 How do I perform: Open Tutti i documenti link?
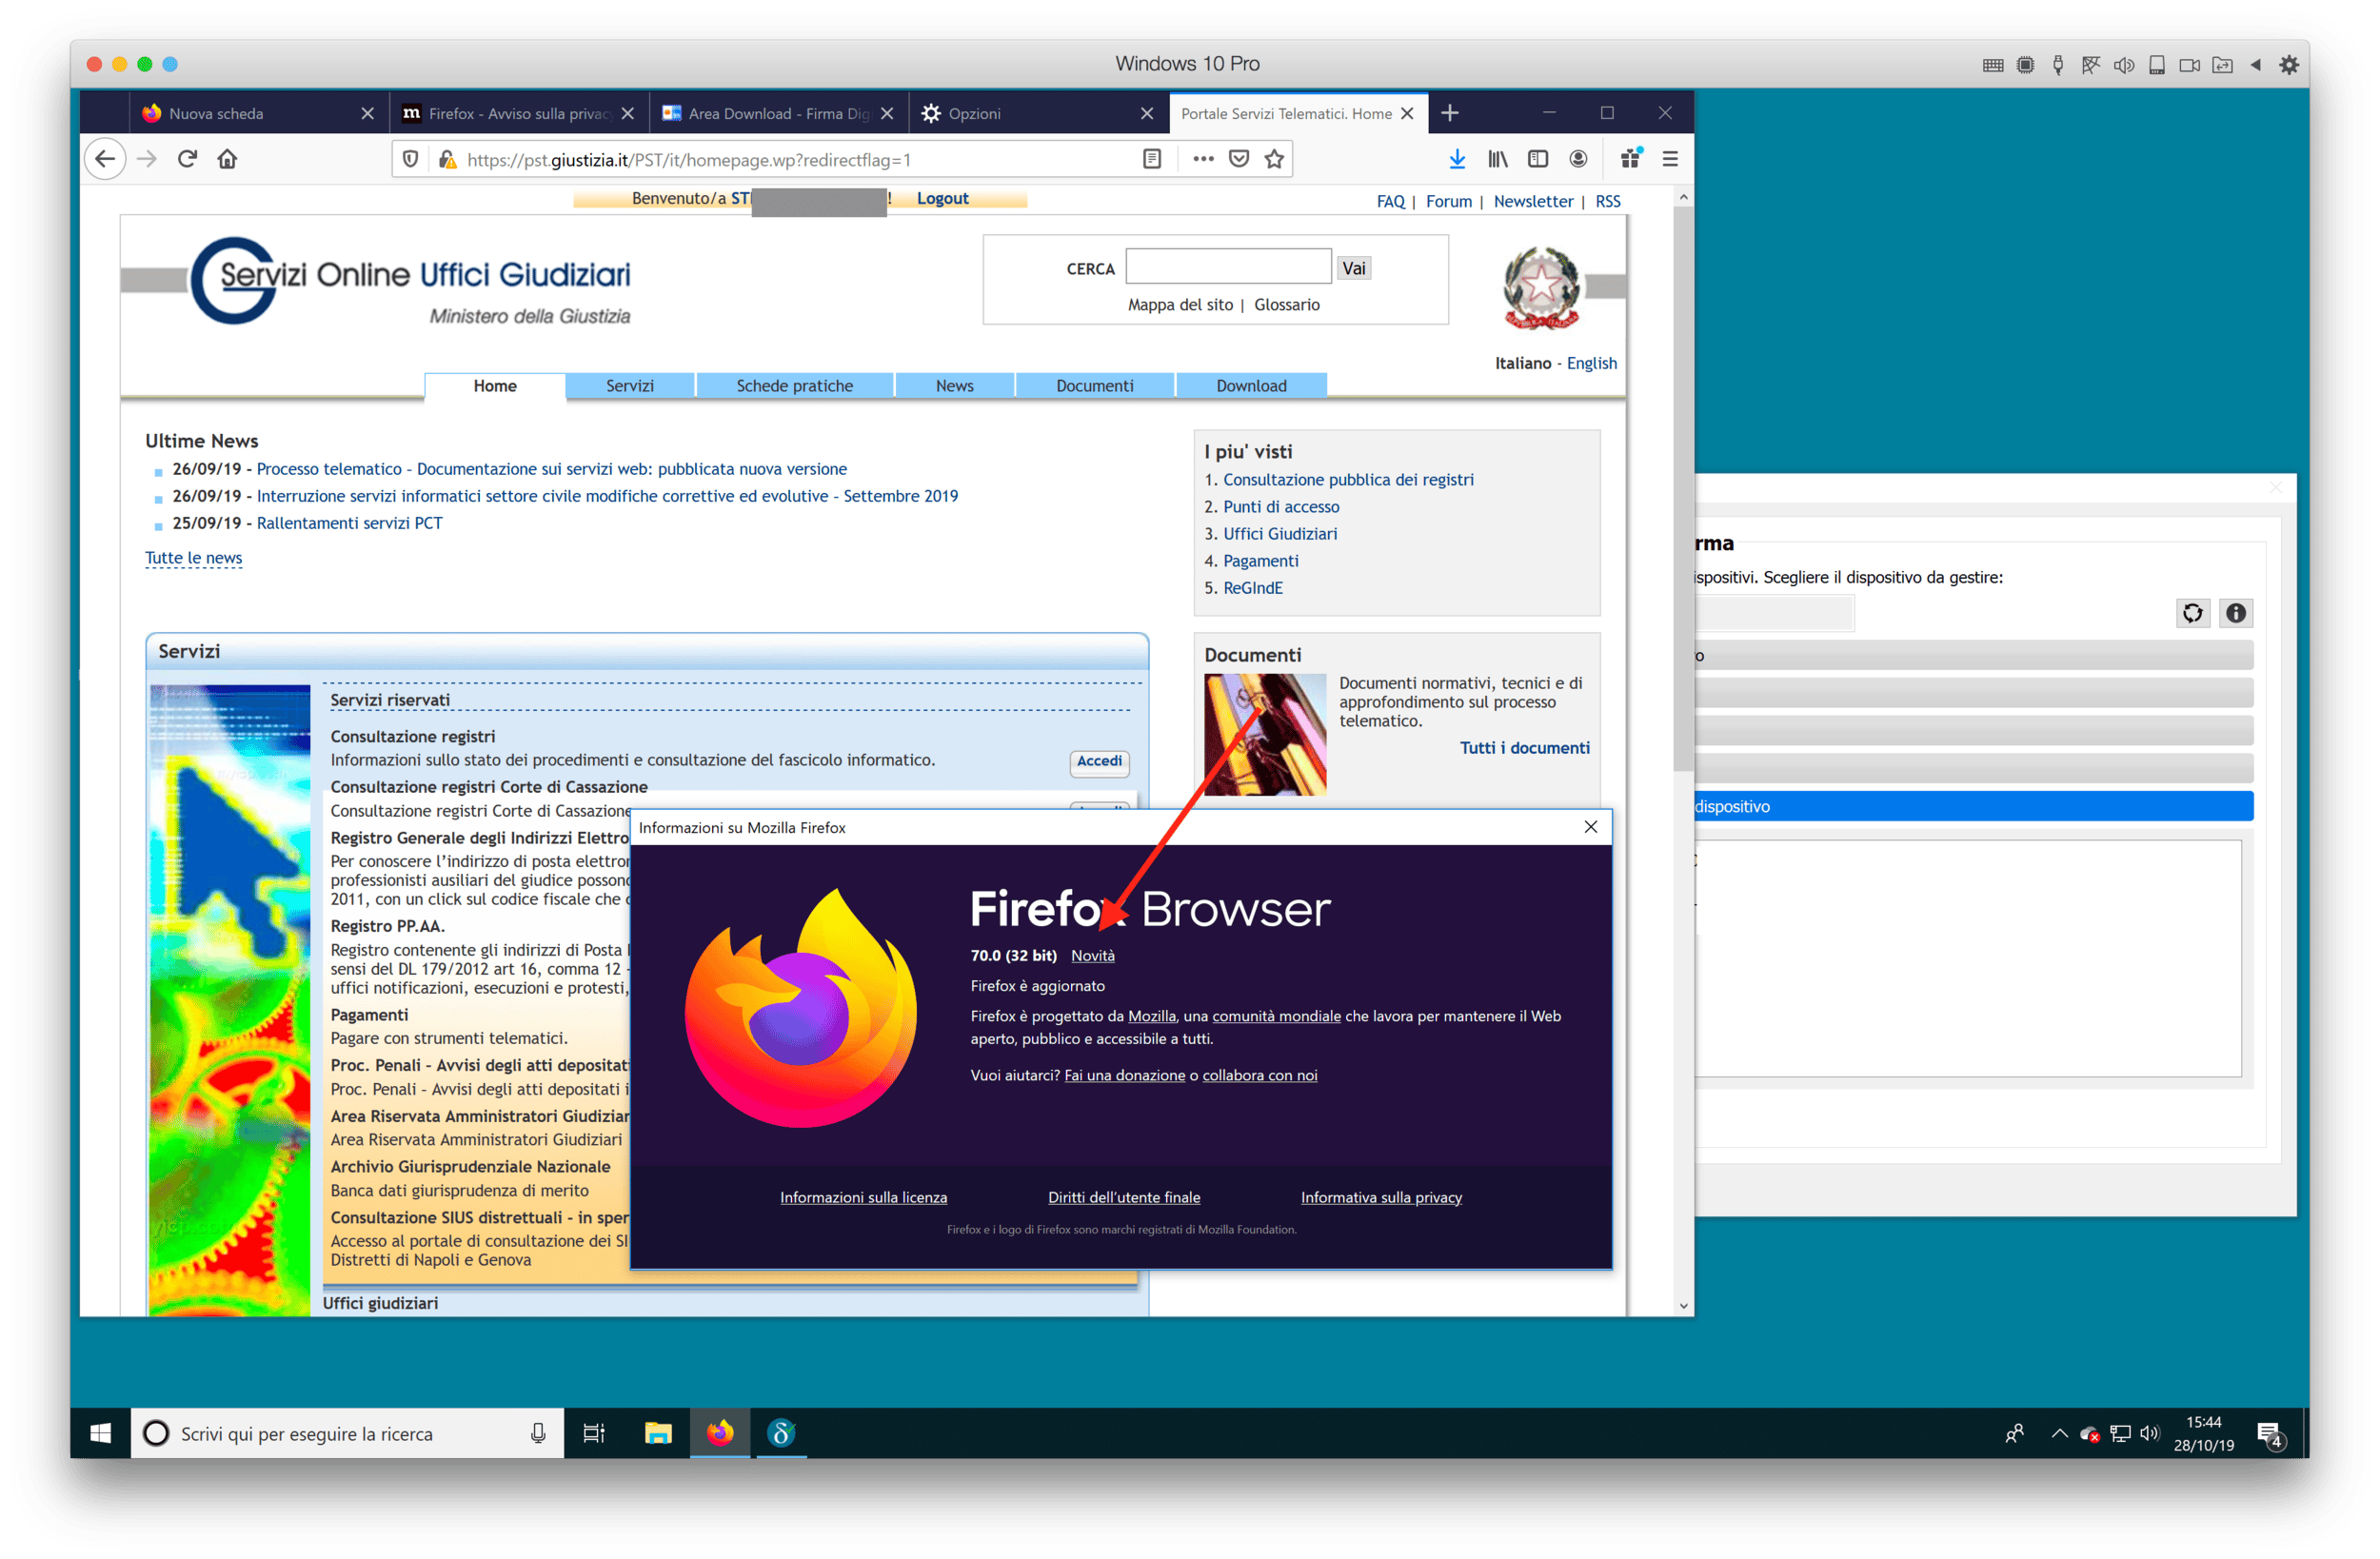click(1524, 748)
